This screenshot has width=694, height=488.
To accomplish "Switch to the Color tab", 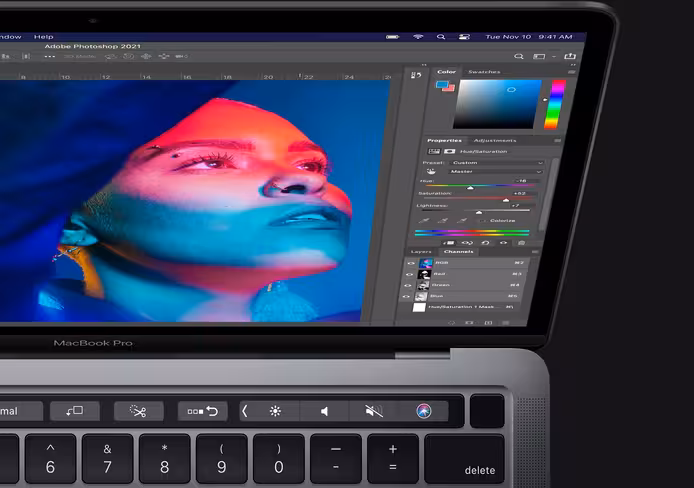I will [446, 71].
